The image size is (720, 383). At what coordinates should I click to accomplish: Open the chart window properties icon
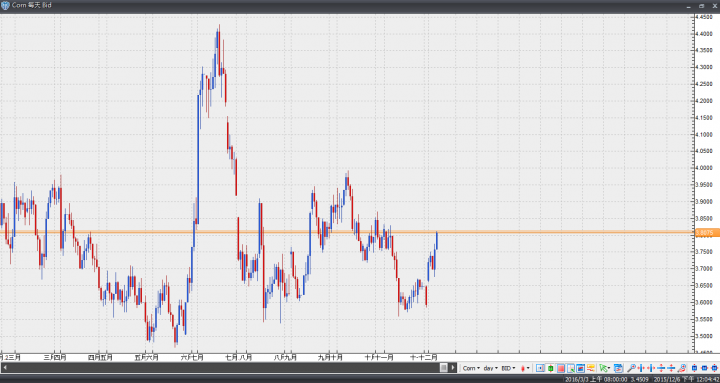pos(618,368)
